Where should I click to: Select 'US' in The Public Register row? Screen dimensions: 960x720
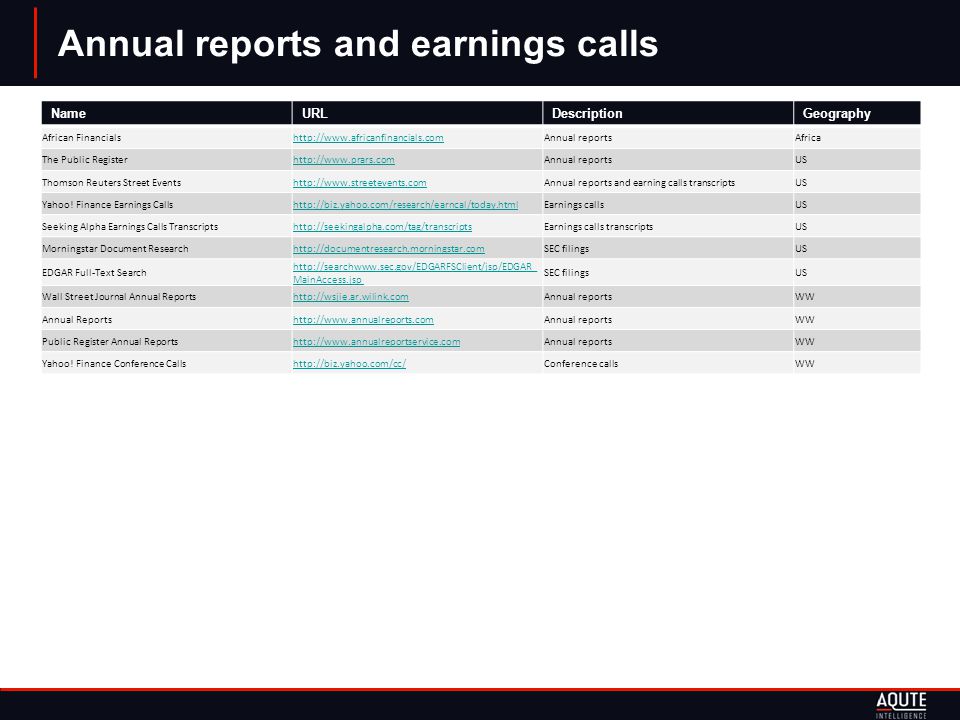pos(801,160)
